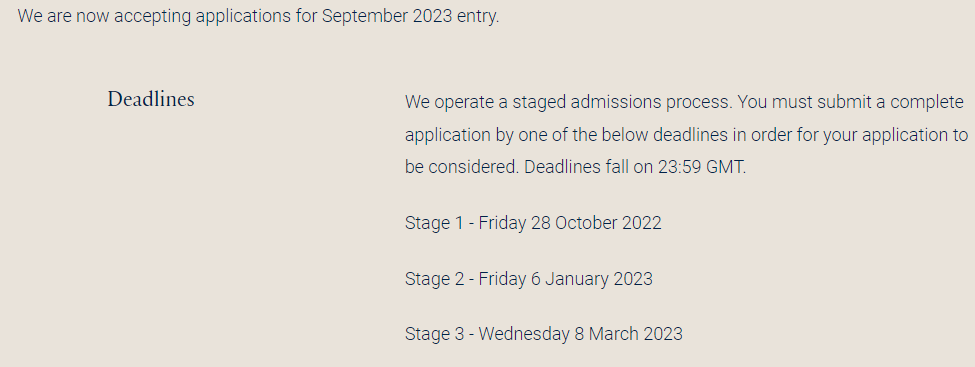Click the '23:59 GMT' deadline time text
This screenshot has width=975, height=367.
pos(701,167)
